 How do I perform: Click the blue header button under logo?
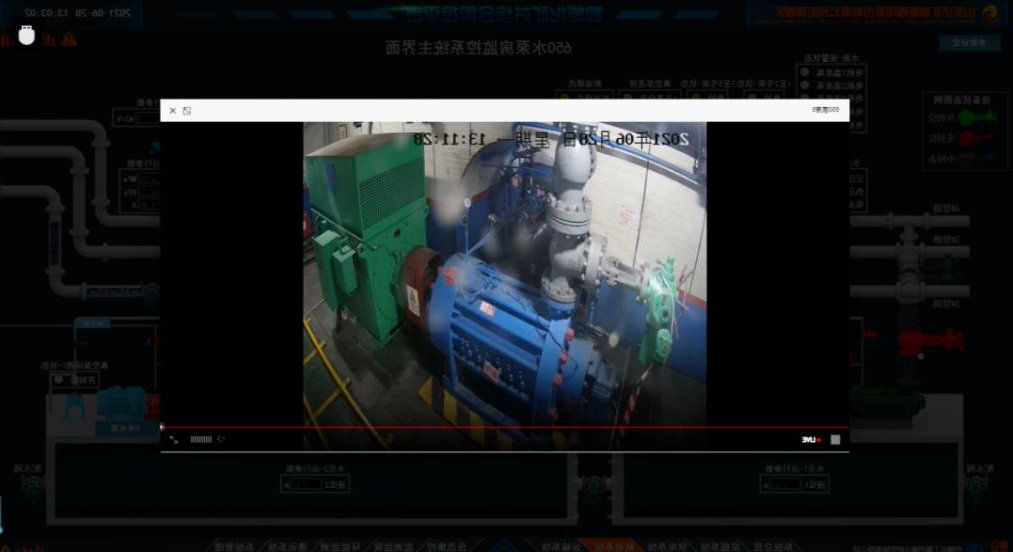pos(968,43)
